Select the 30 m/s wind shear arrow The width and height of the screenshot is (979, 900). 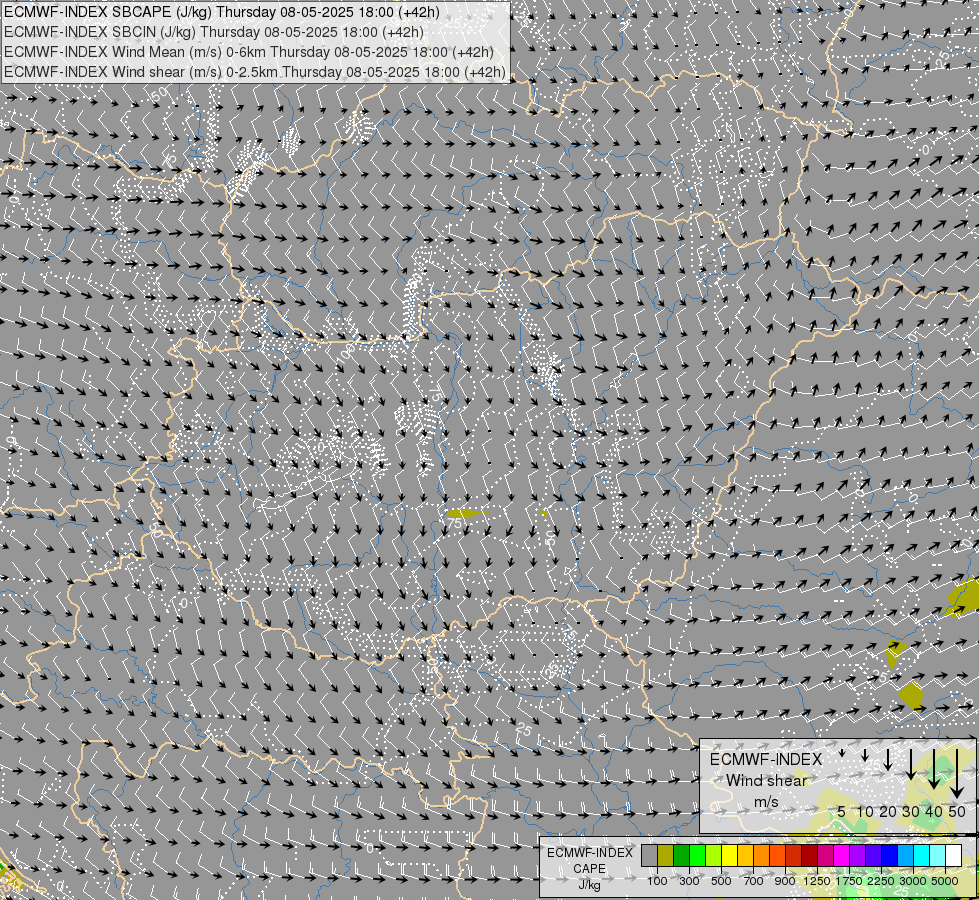point(911,764)
